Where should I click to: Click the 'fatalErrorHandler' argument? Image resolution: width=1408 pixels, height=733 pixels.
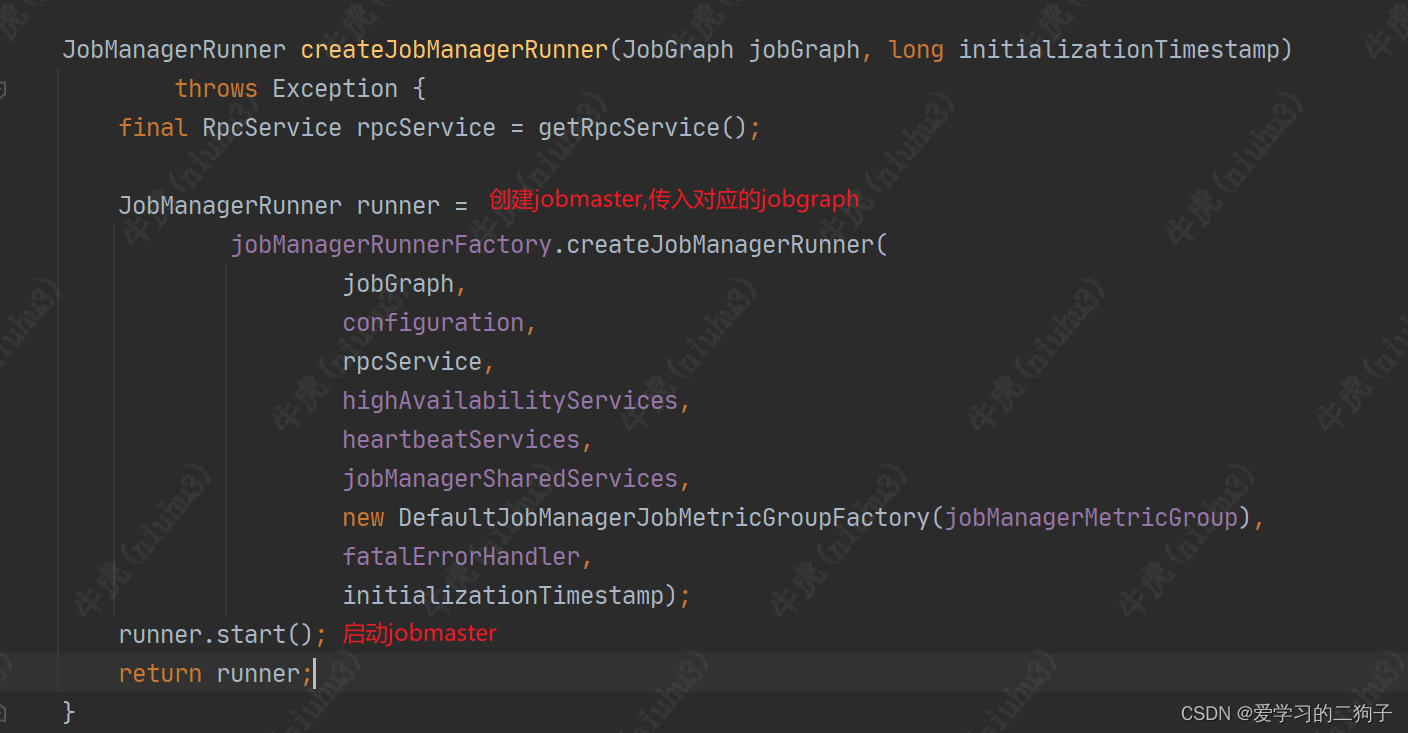pos(460,556)
